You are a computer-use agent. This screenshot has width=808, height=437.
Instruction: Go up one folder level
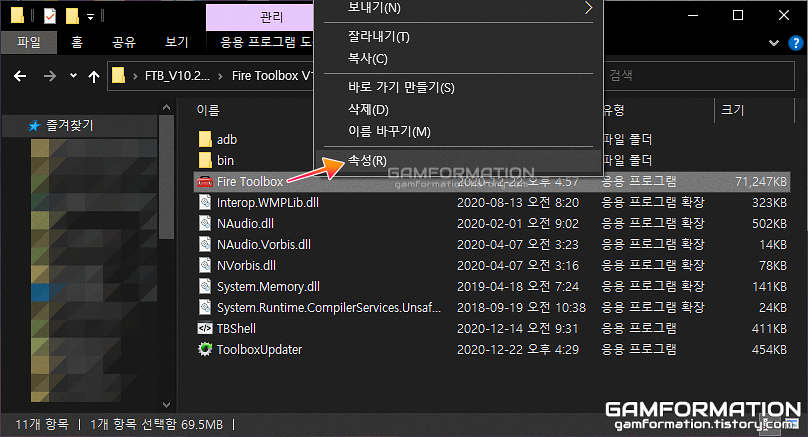pyautogui.click(x=94, y=77)
